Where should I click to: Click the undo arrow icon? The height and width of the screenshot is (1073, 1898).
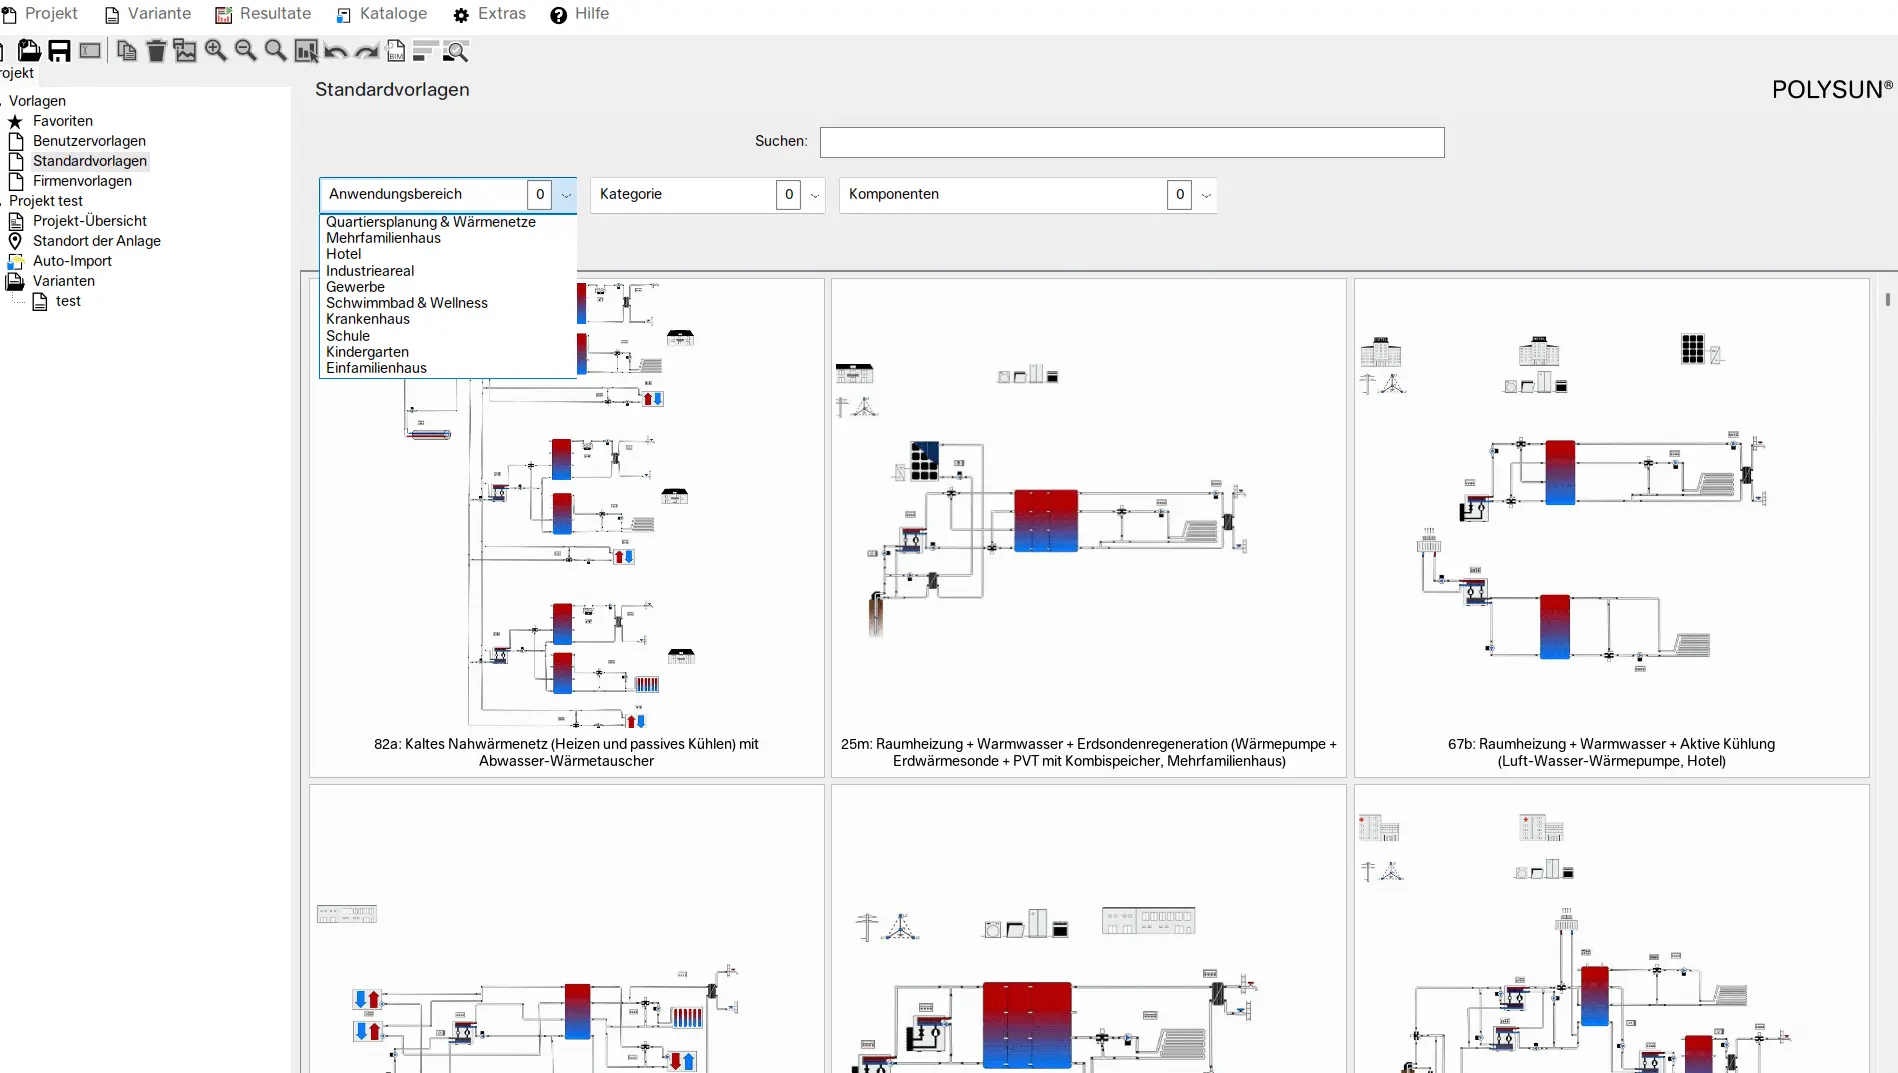click(336, 51)
